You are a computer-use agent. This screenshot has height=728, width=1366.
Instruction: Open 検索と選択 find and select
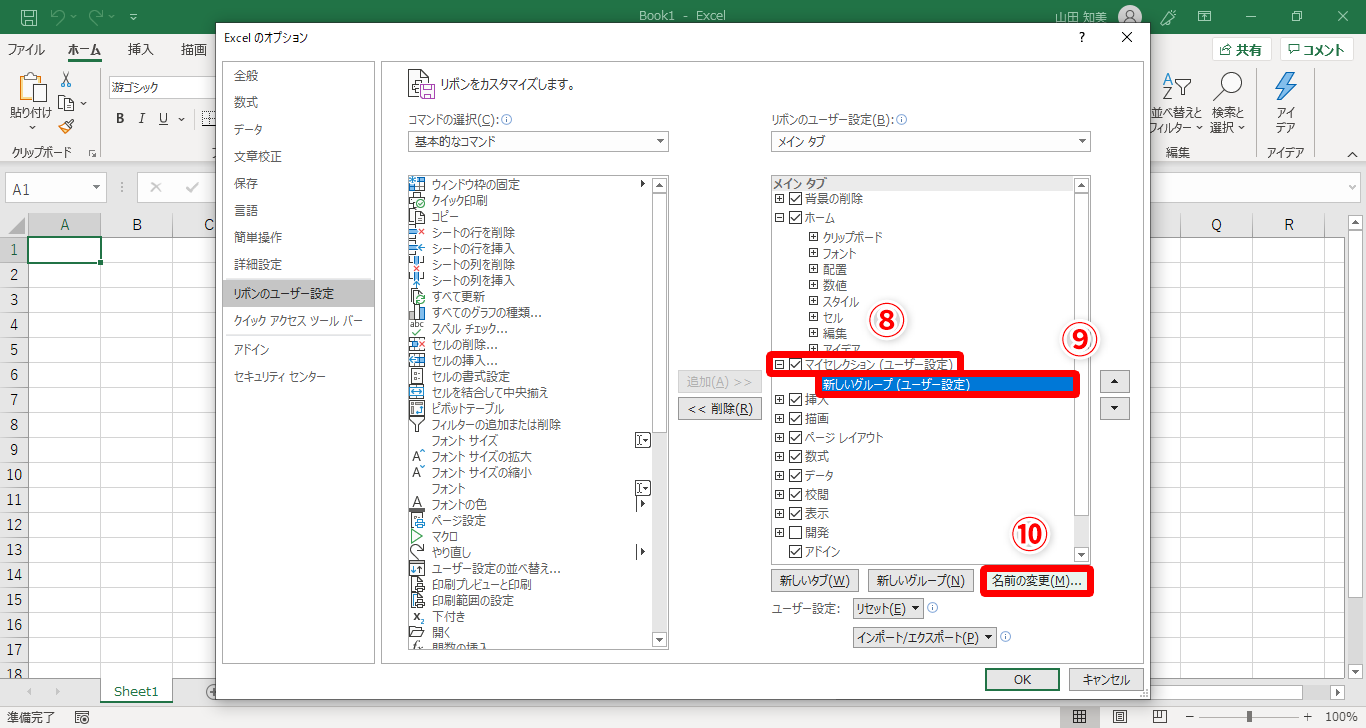point(1227,103)
